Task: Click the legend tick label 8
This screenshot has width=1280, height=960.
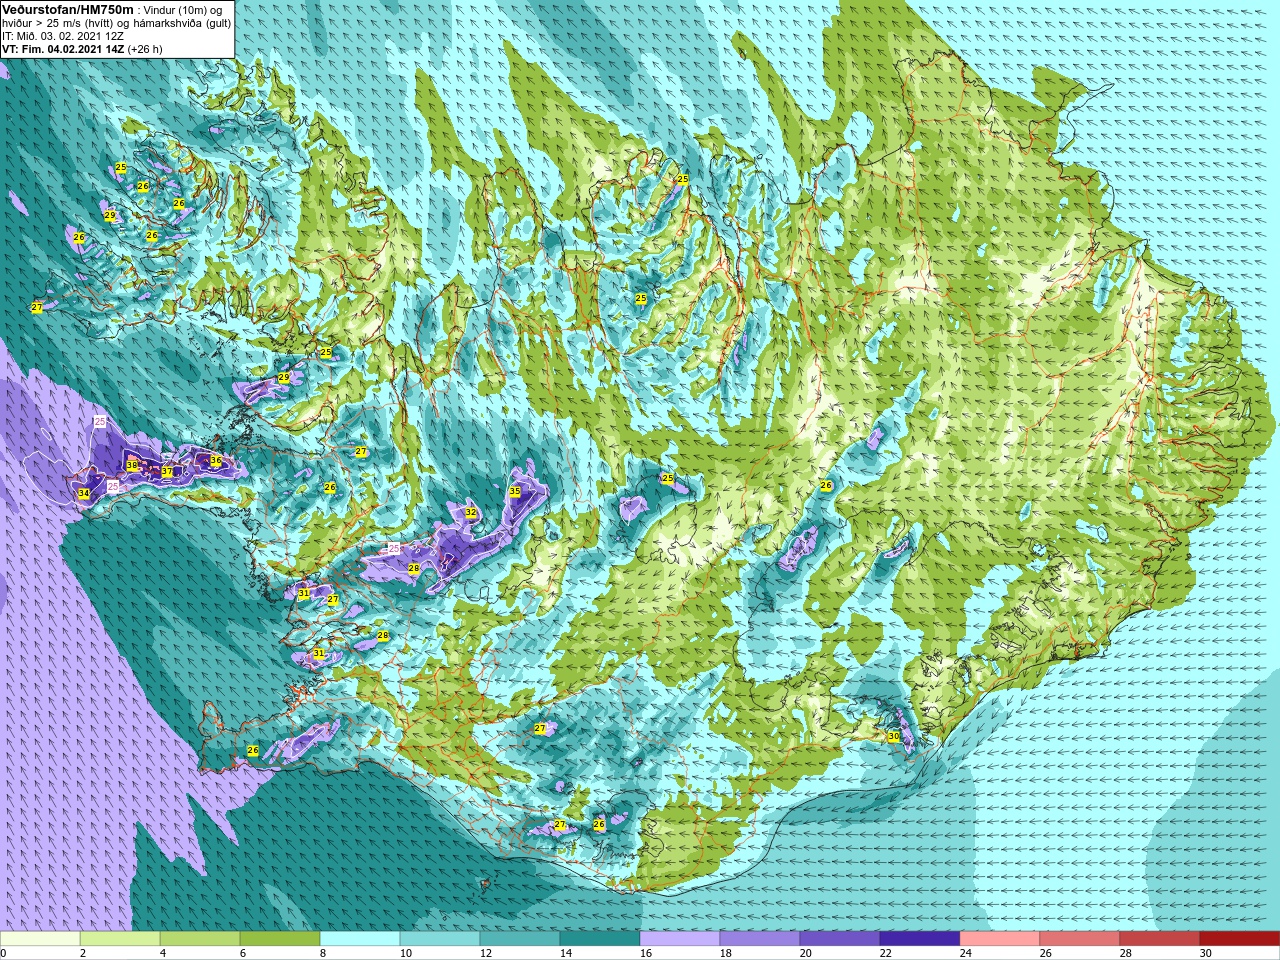Action: coord(323,953)
